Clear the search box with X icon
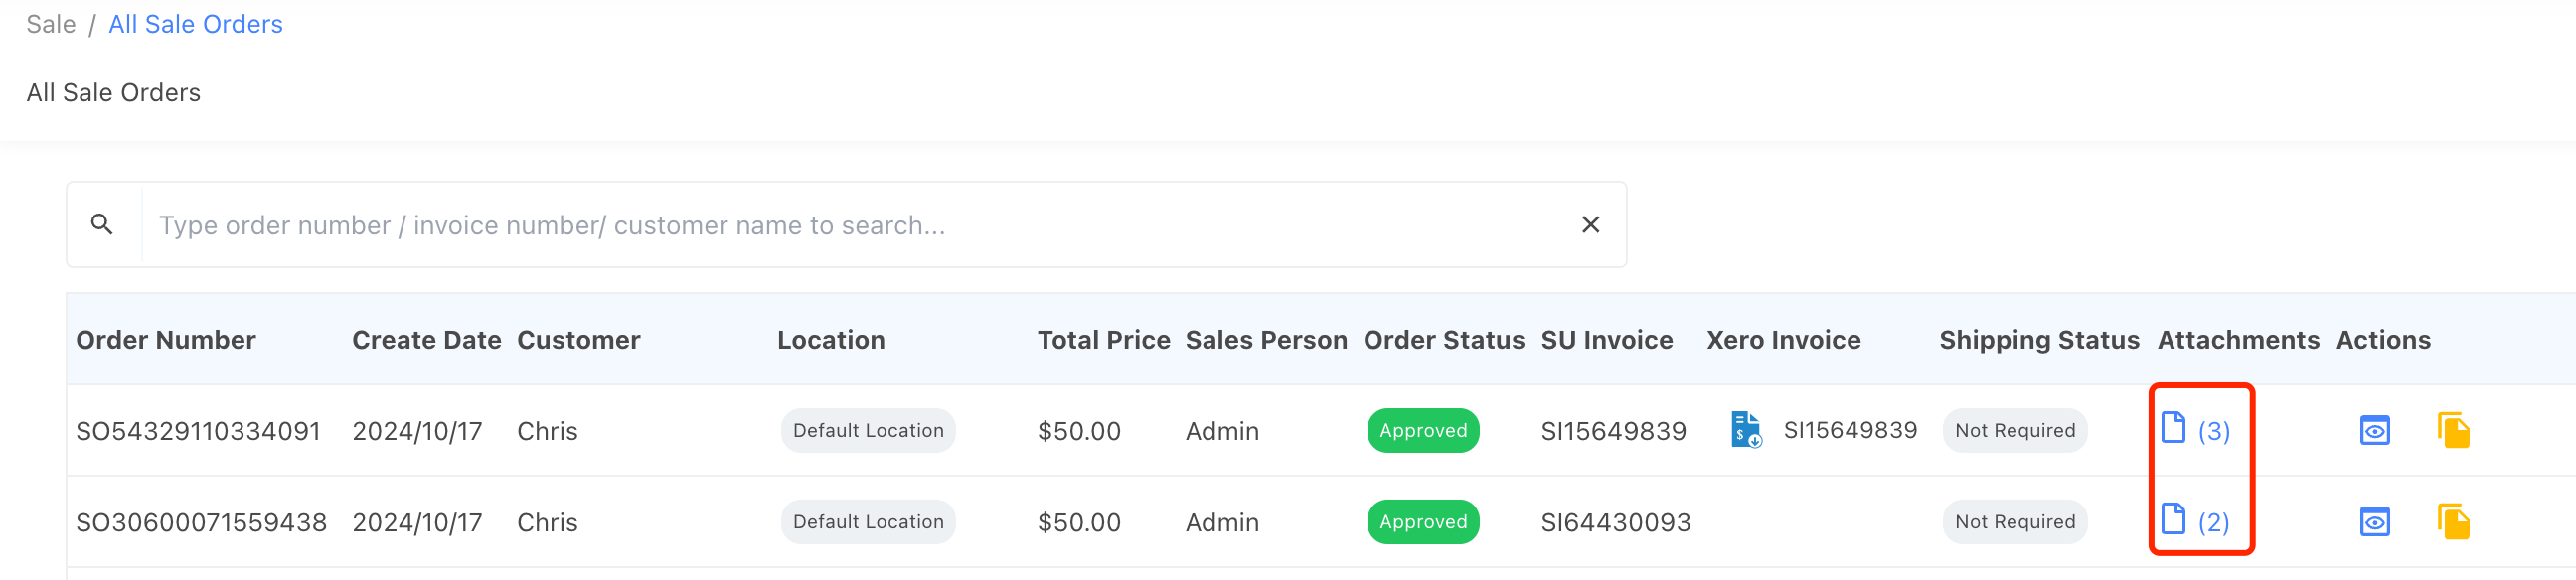The width and height of the screenshot is (2576, 580). (1590, 225)
